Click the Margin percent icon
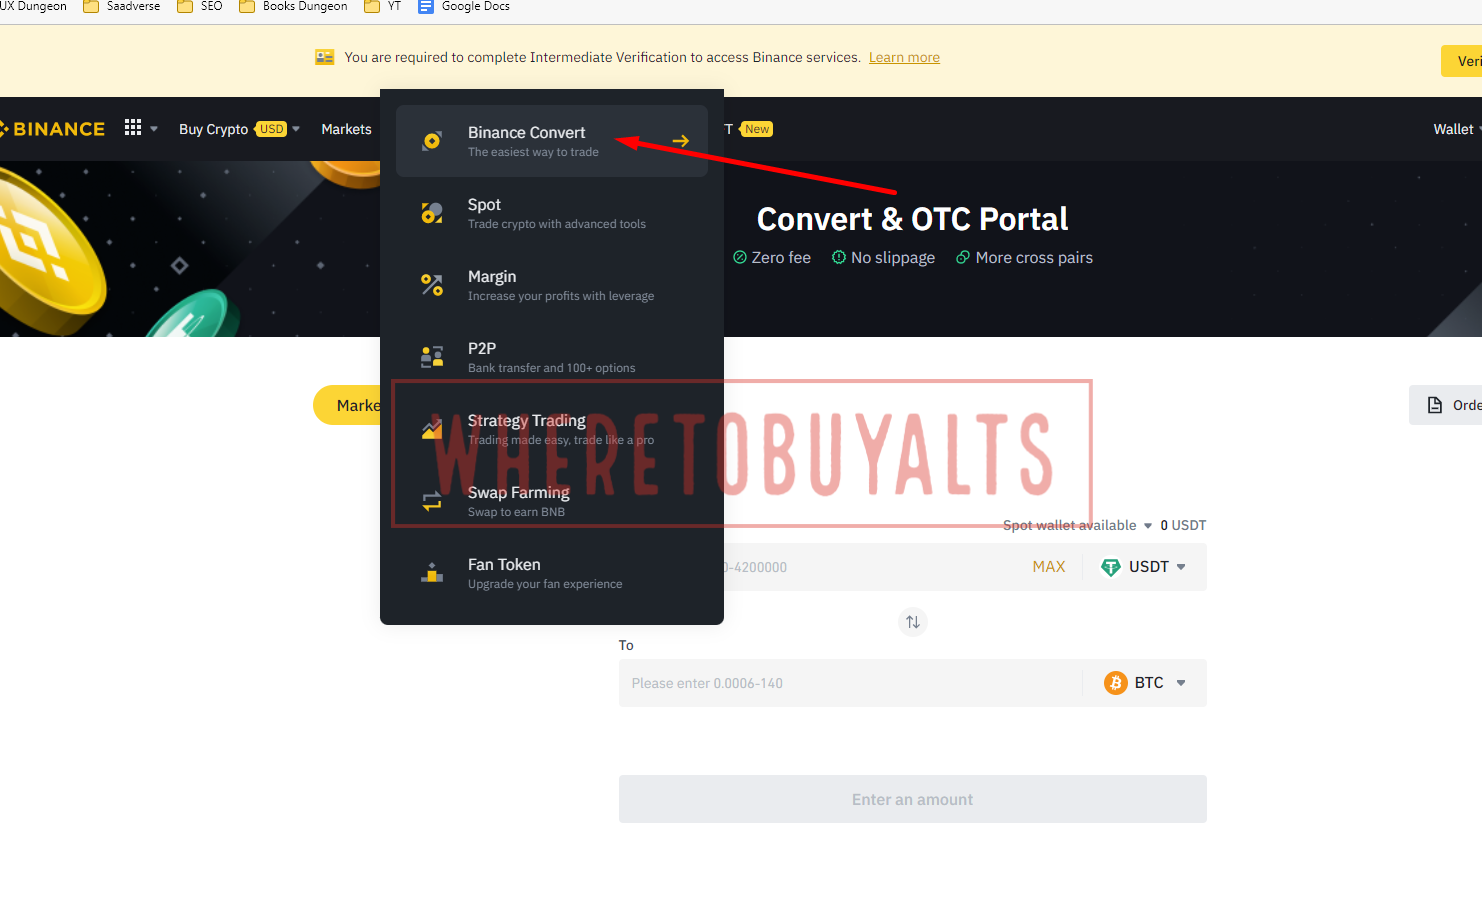Image resolution: width=1482 pixels, height=906 pixels. pos(432,285)
